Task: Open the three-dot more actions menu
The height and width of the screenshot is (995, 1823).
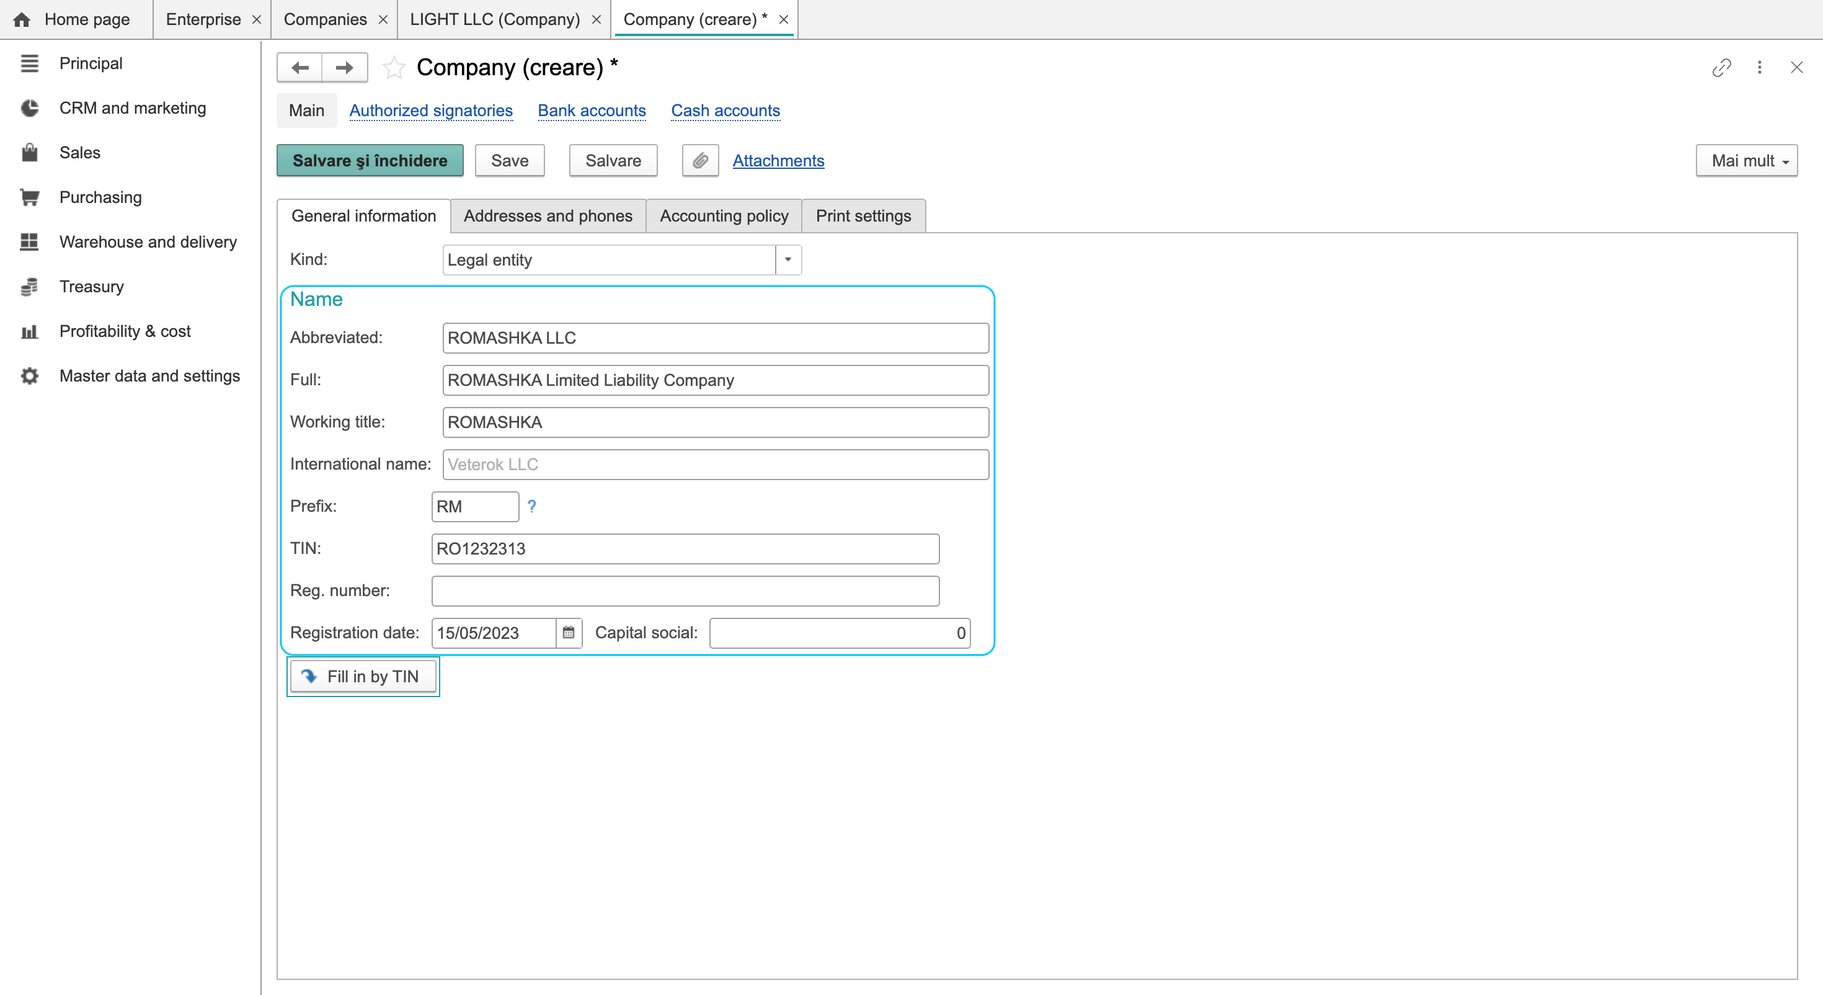Action: click(x=1760, y=67)
